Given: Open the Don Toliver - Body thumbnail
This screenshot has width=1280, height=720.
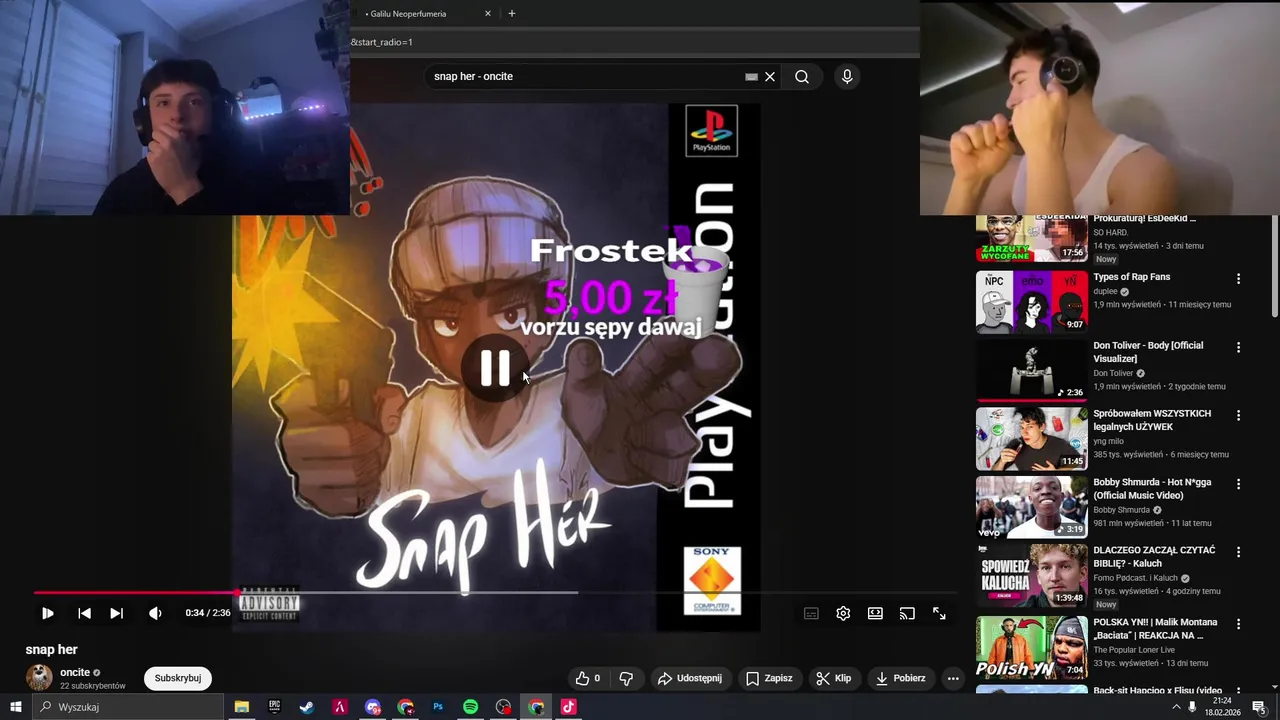Looking at the screenshot, I should [1031, 370].
